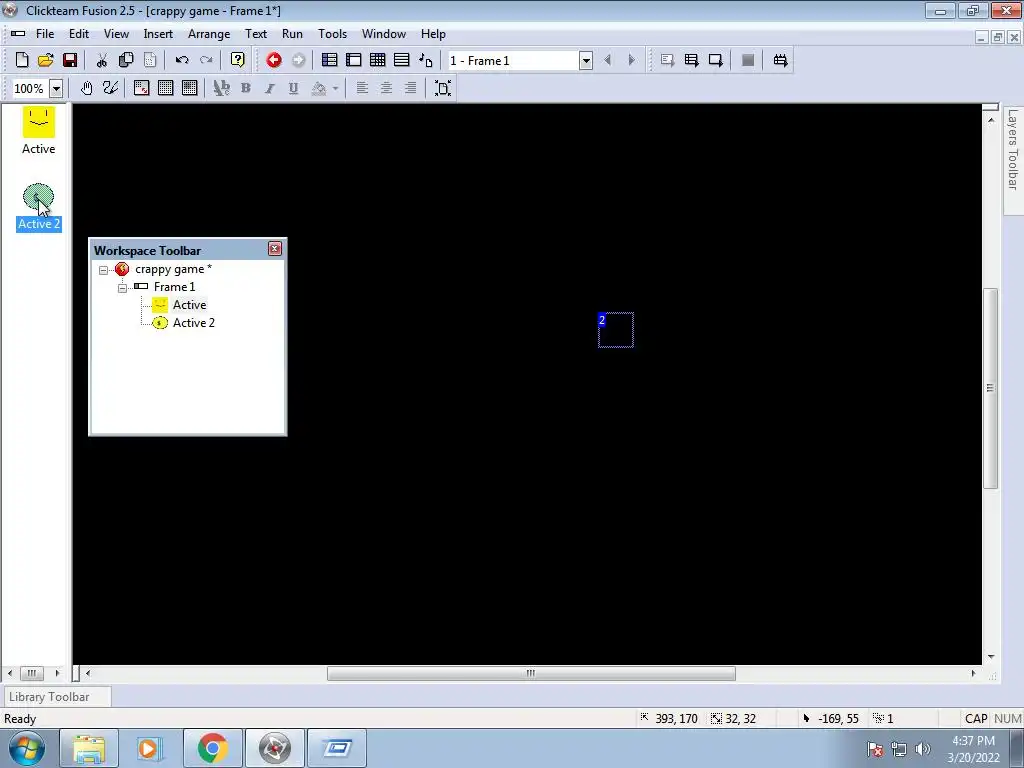Copy selection with the copy icon
The height and width of the screenshot is (768, 1024).
tap(126, 60)
